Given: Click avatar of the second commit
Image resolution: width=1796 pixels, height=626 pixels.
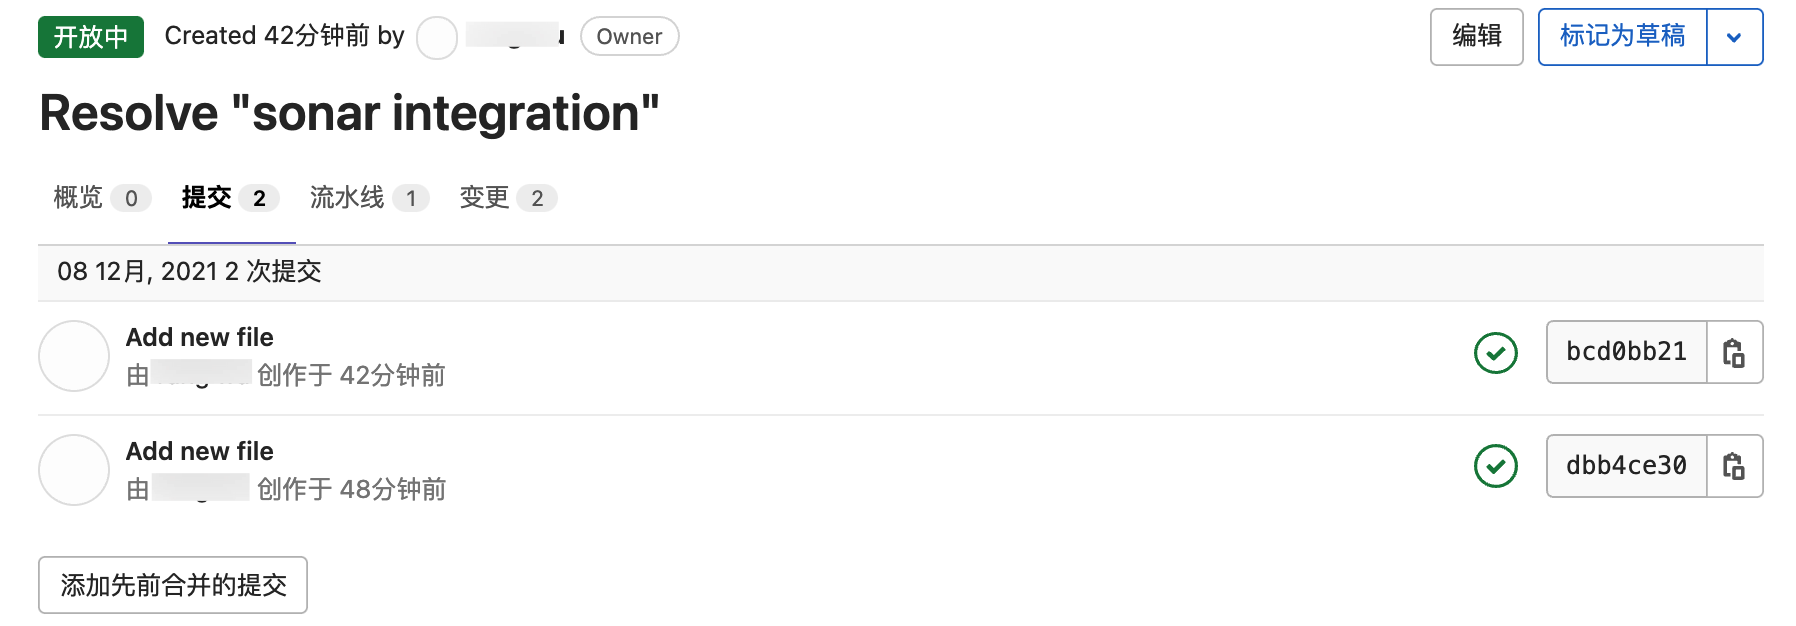Looking at the screenshot, I should click(x=74, y=470).
